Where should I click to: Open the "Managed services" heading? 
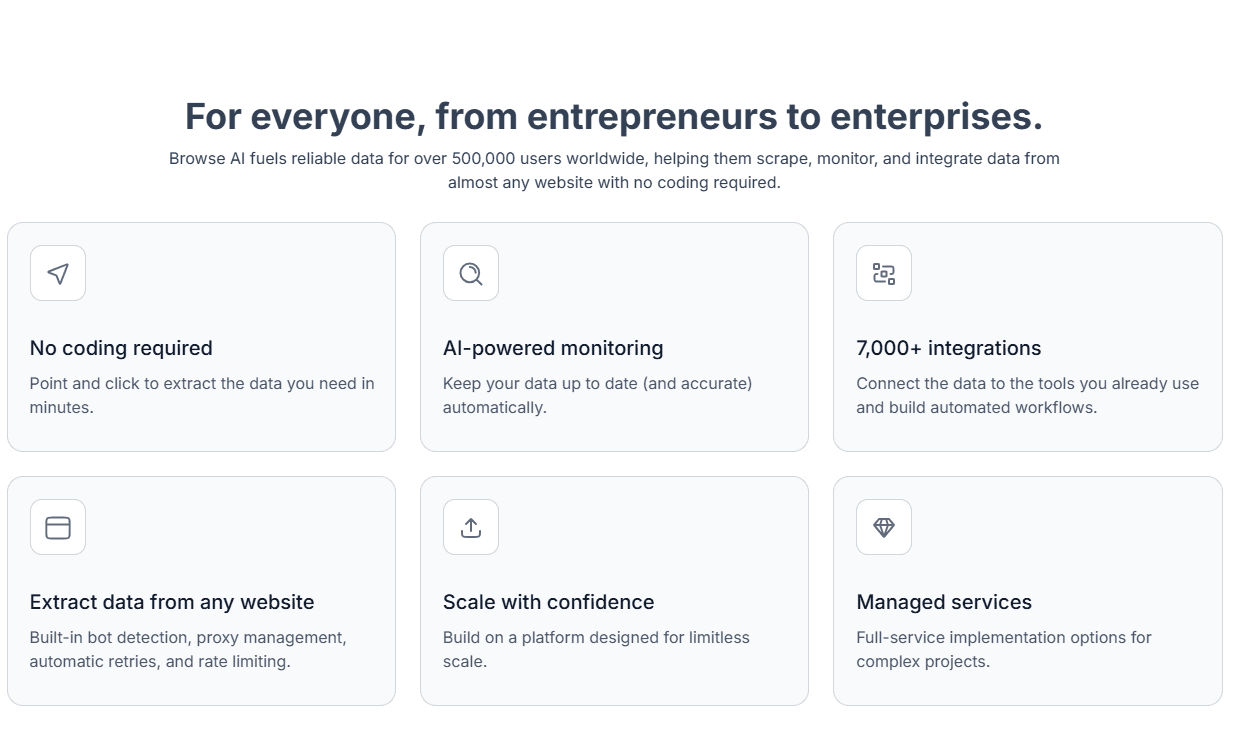(943, 602)
